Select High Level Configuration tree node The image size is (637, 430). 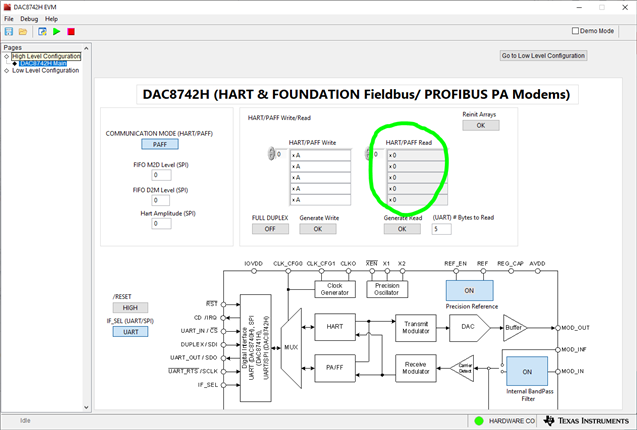tap(46, 56)
